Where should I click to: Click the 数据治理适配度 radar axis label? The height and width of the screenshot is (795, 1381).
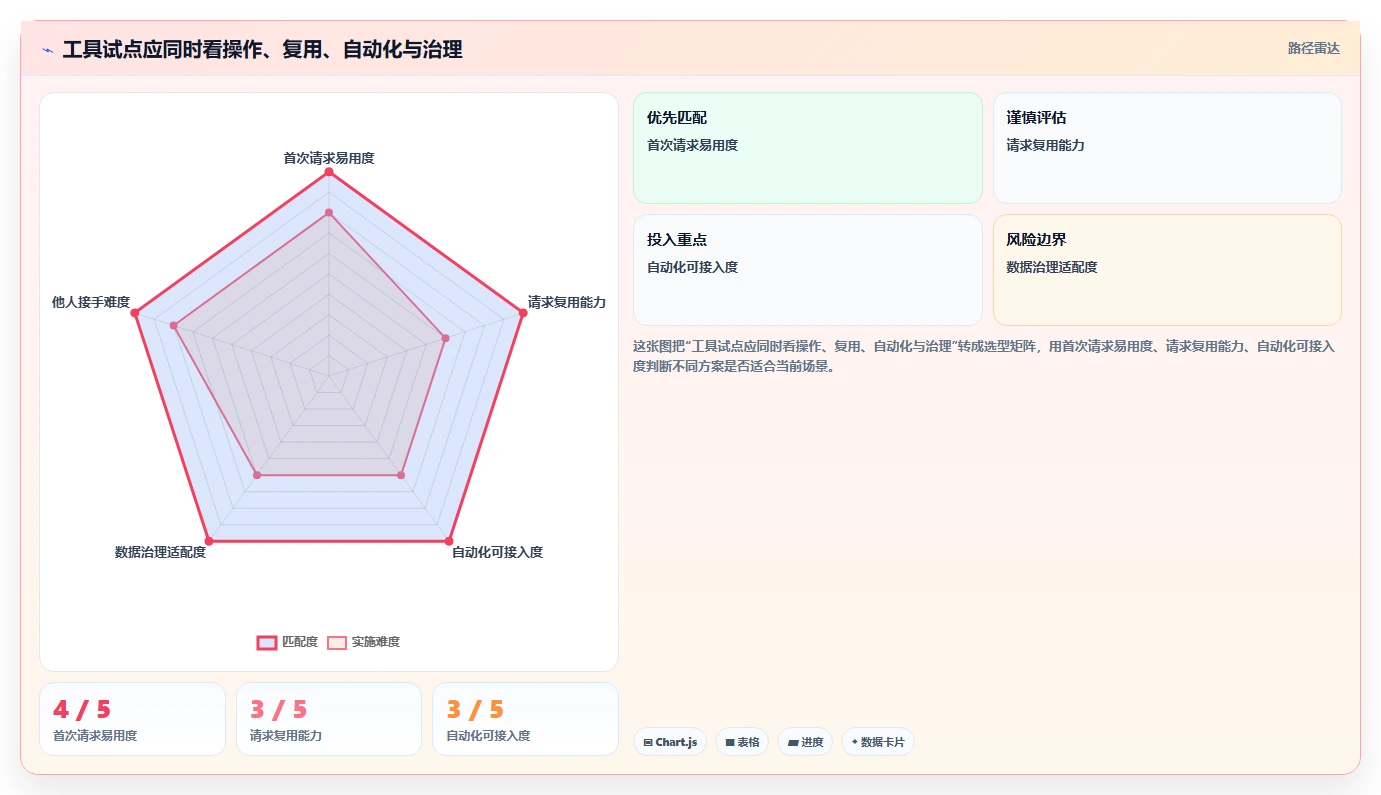coord(160,552)
